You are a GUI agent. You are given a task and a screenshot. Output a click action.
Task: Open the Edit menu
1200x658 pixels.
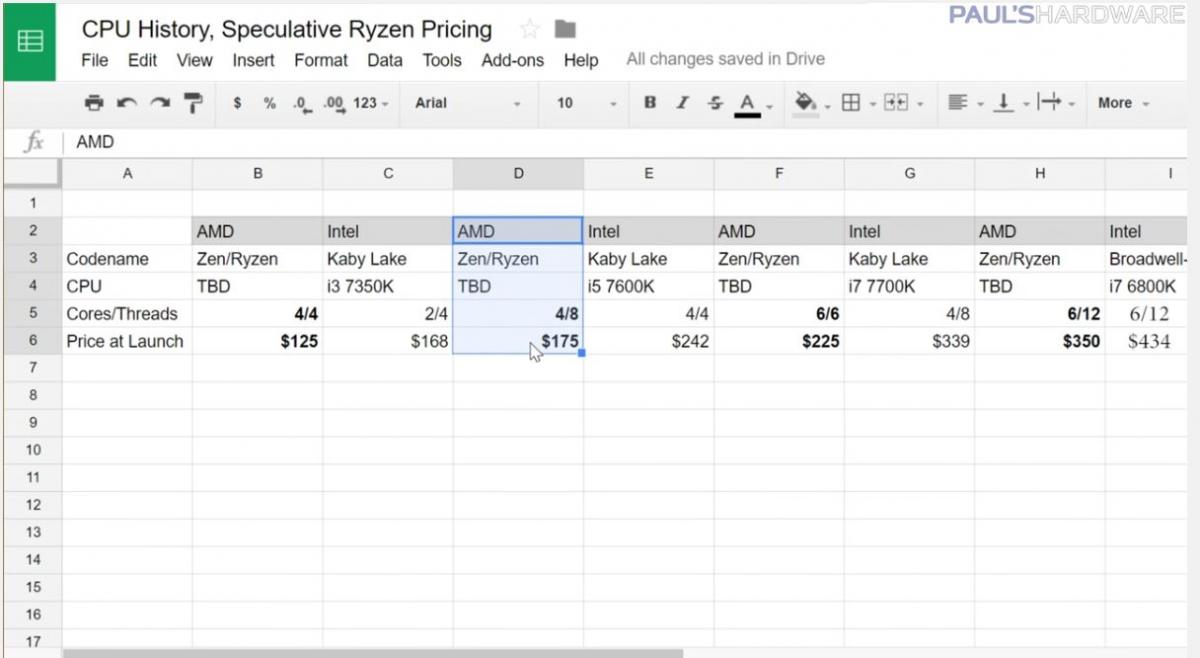tap(142, 60)
